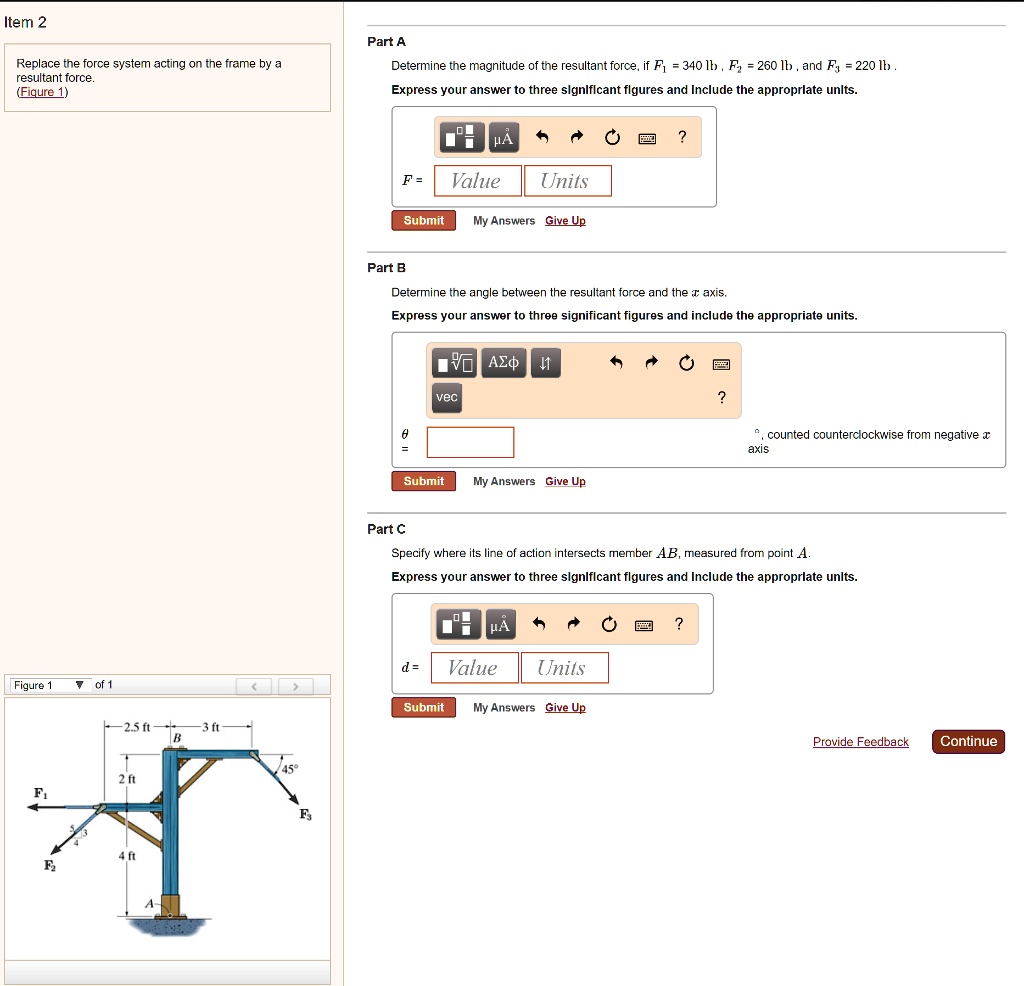Undo last entry in Part A toolbar
This screenshot has height=986, width=1024.
(541, 136)
